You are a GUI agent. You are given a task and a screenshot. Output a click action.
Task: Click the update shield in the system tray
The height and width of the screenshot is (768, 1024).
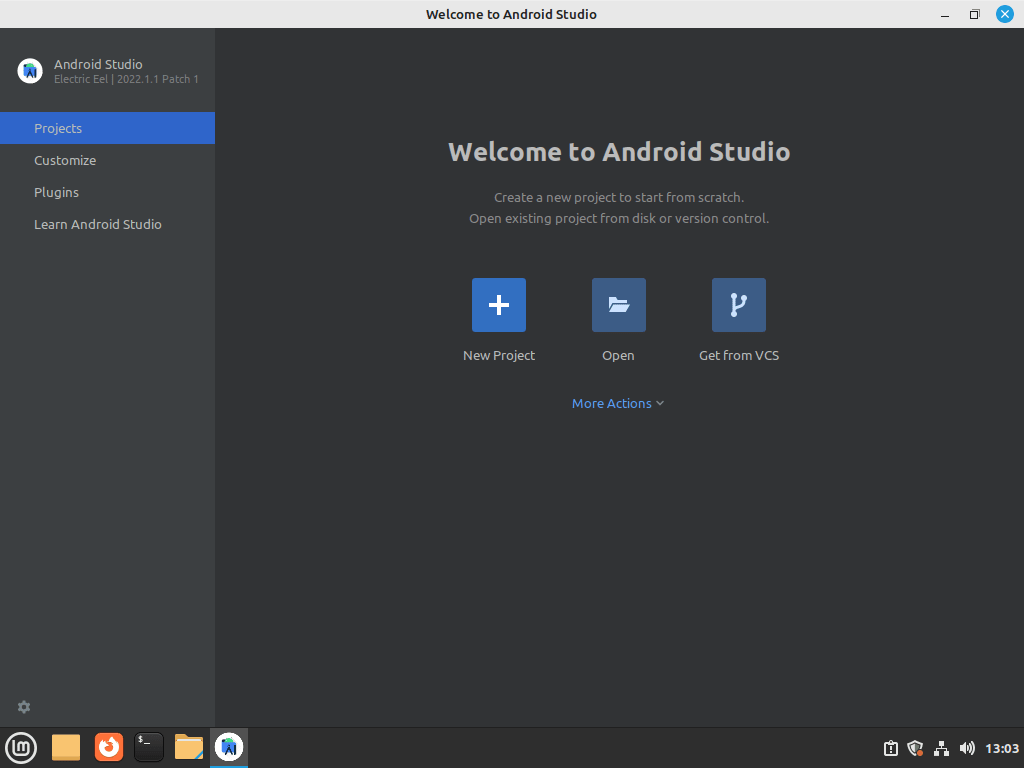click(915, 747)
